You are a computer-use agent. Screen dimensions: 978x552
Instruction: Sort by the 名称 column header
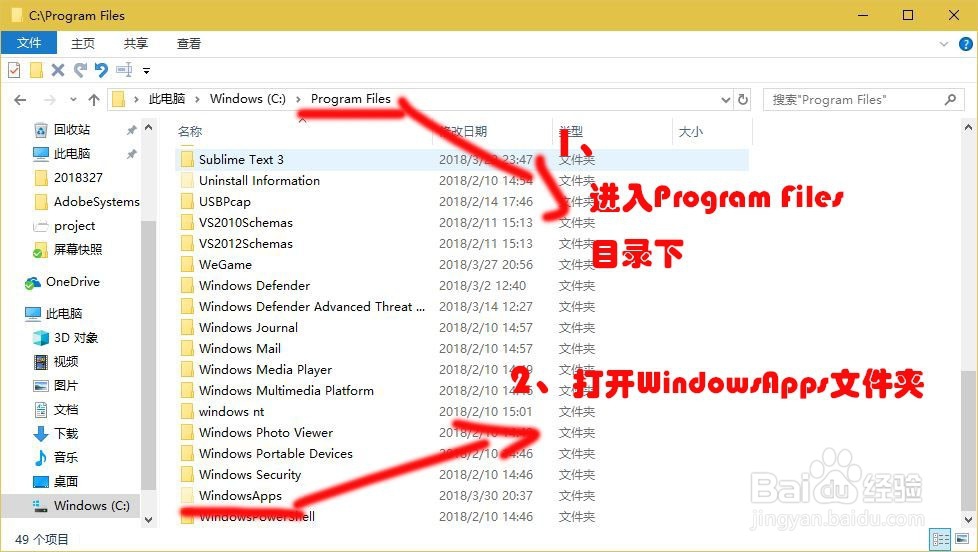point(190,131)
